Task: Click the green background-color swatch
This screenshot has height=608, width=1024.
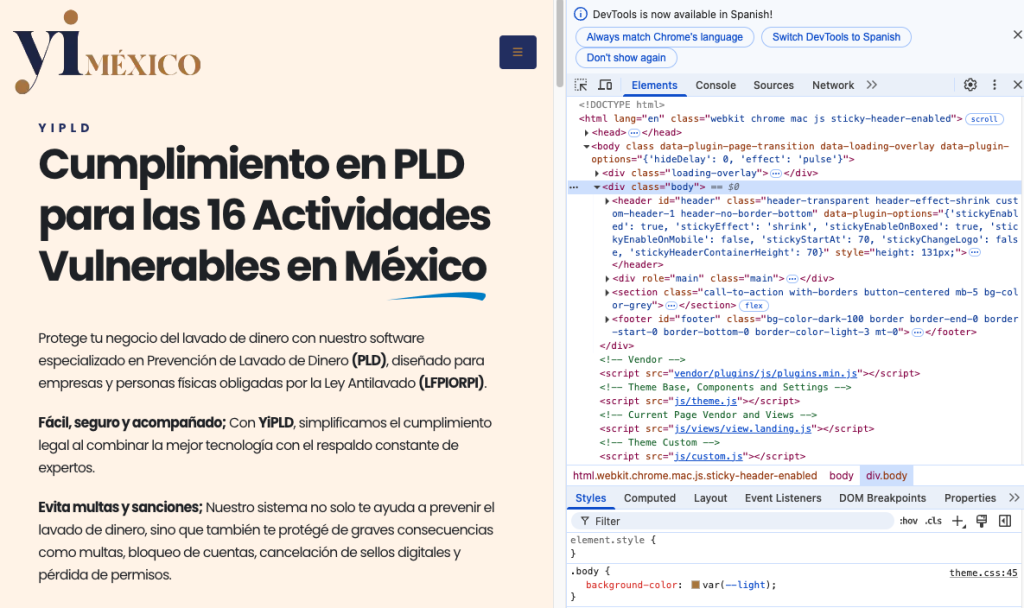Action: pos(696,583)
